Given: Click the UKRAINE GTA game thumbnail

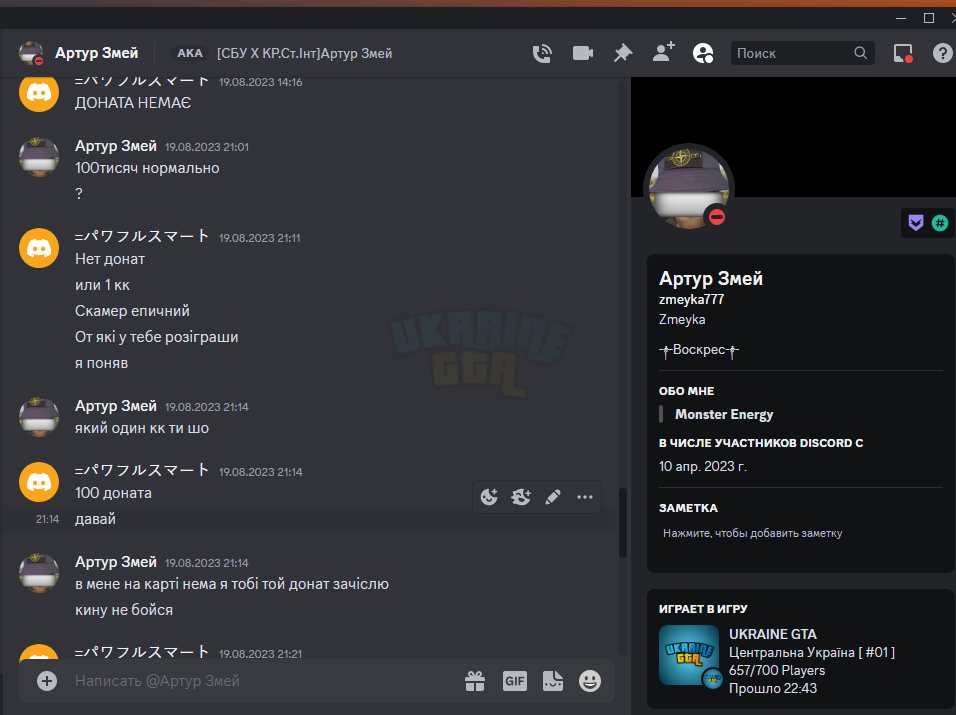Looking at the screenshot, I should [689, 655].
